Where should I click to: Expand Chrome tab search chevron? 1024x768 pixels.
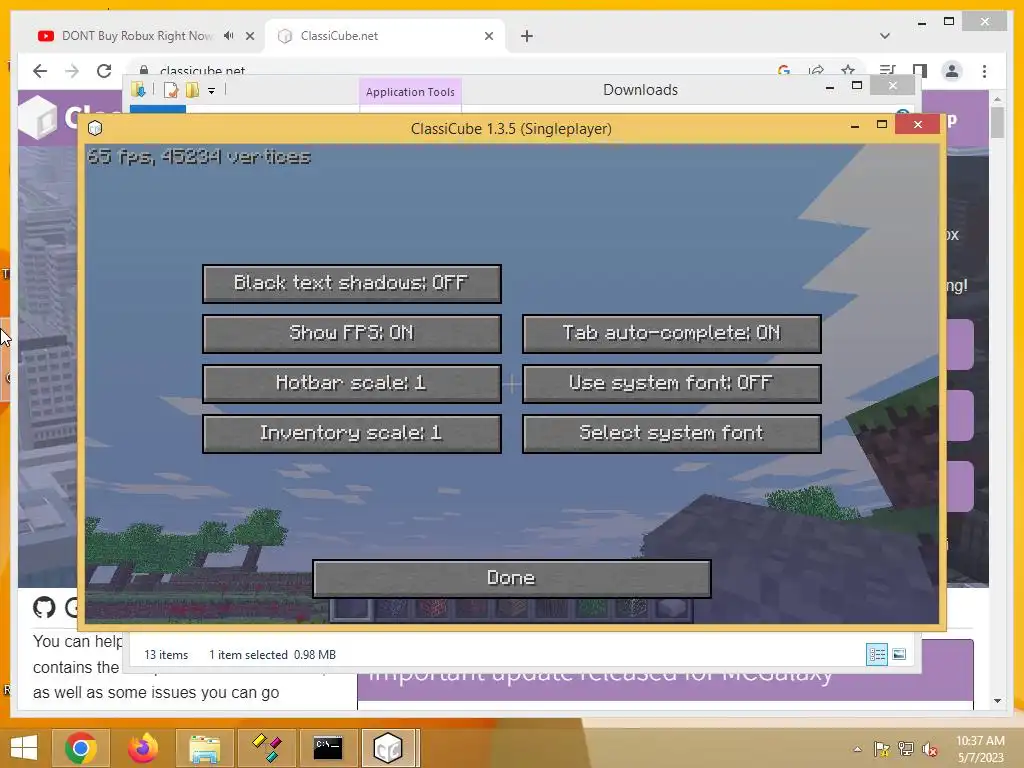coord(885,36)
